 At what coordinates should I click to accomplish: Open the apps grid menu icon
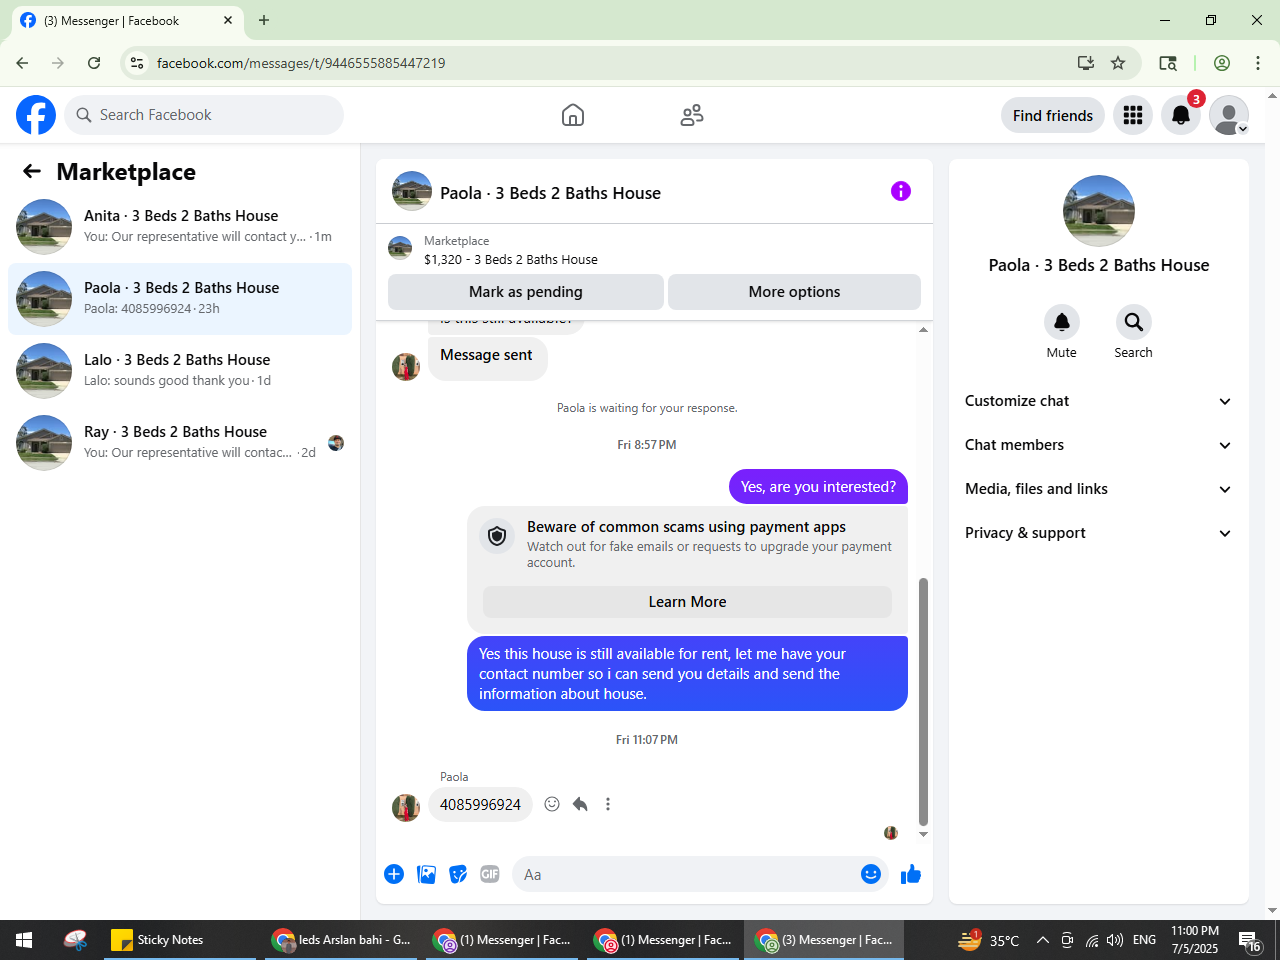pos(1133,115)
